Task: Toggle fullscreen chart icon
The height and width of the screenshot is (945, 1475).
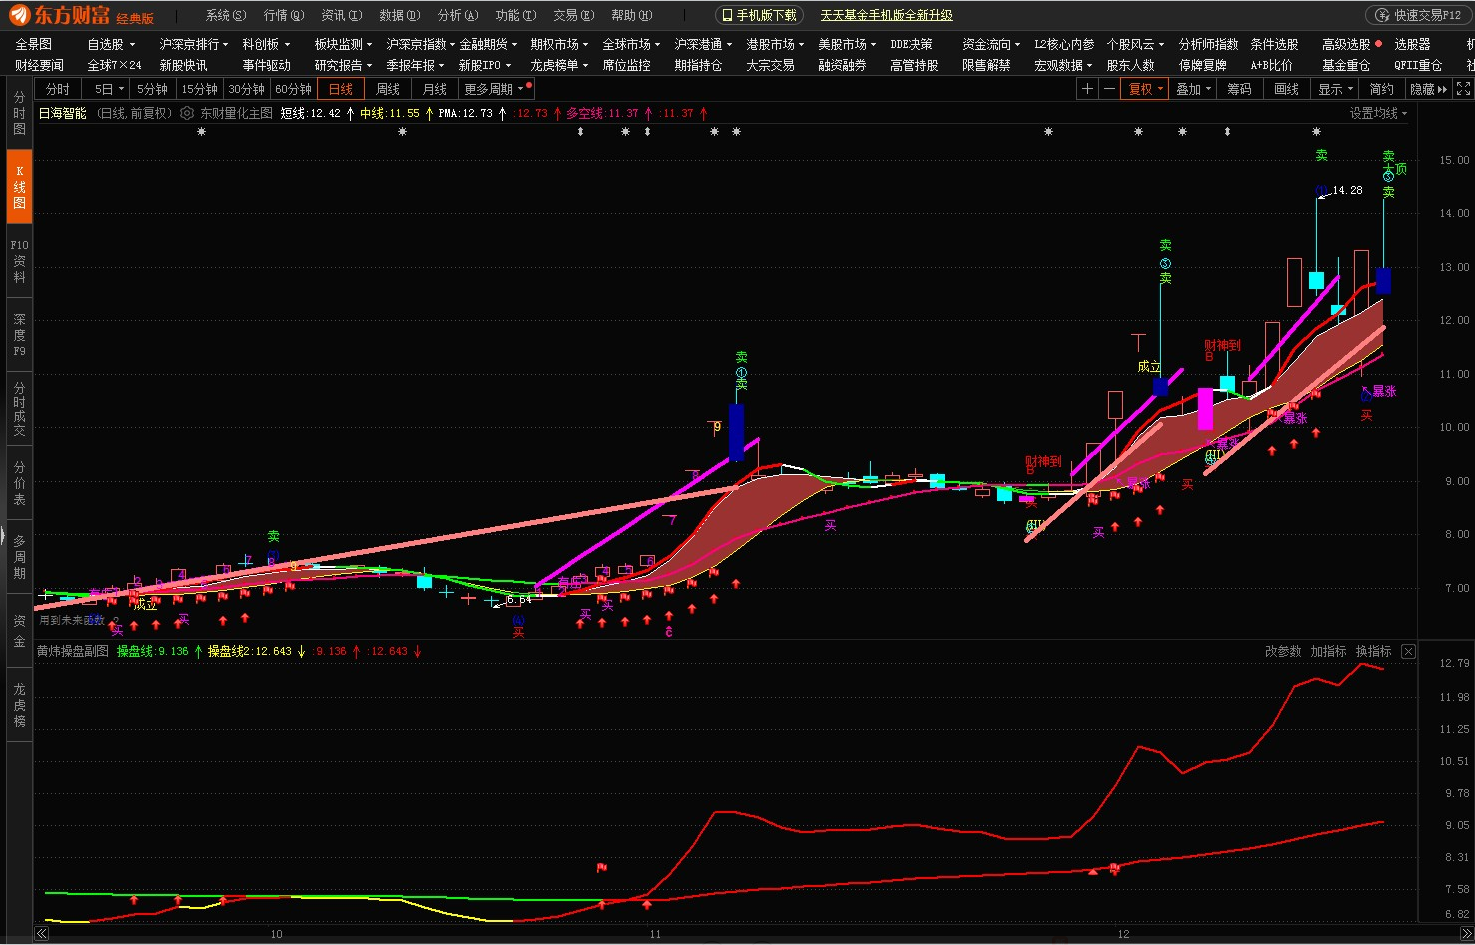Action: (x=1463, y=89)
